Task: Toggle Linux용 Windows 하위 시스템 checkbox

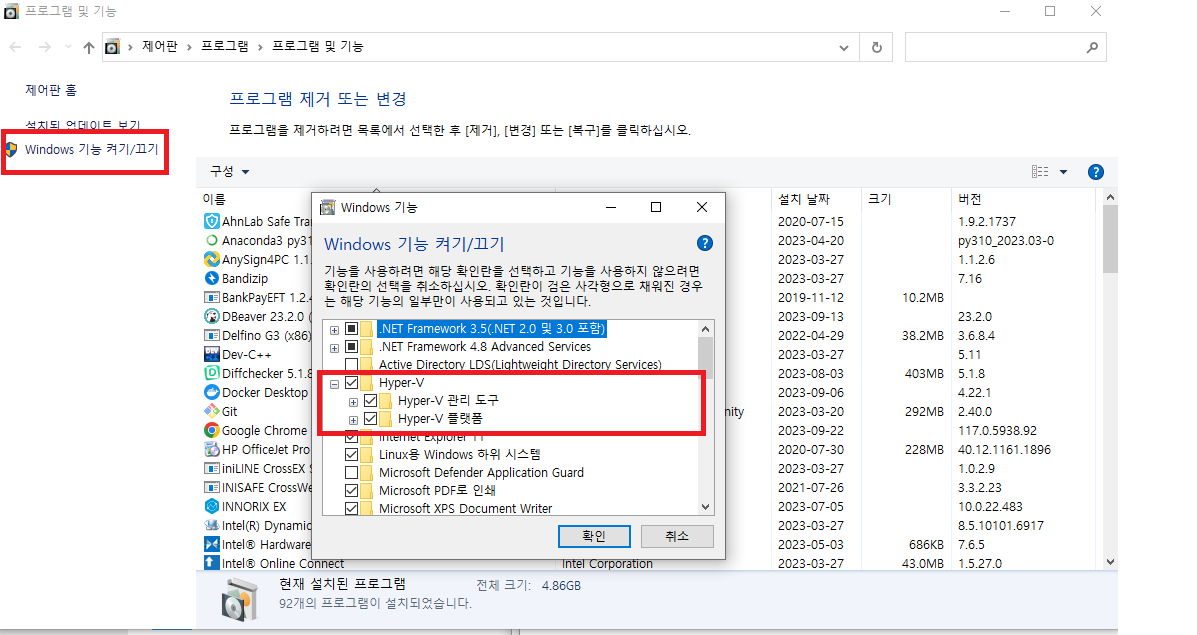Action: coord(351,455)
